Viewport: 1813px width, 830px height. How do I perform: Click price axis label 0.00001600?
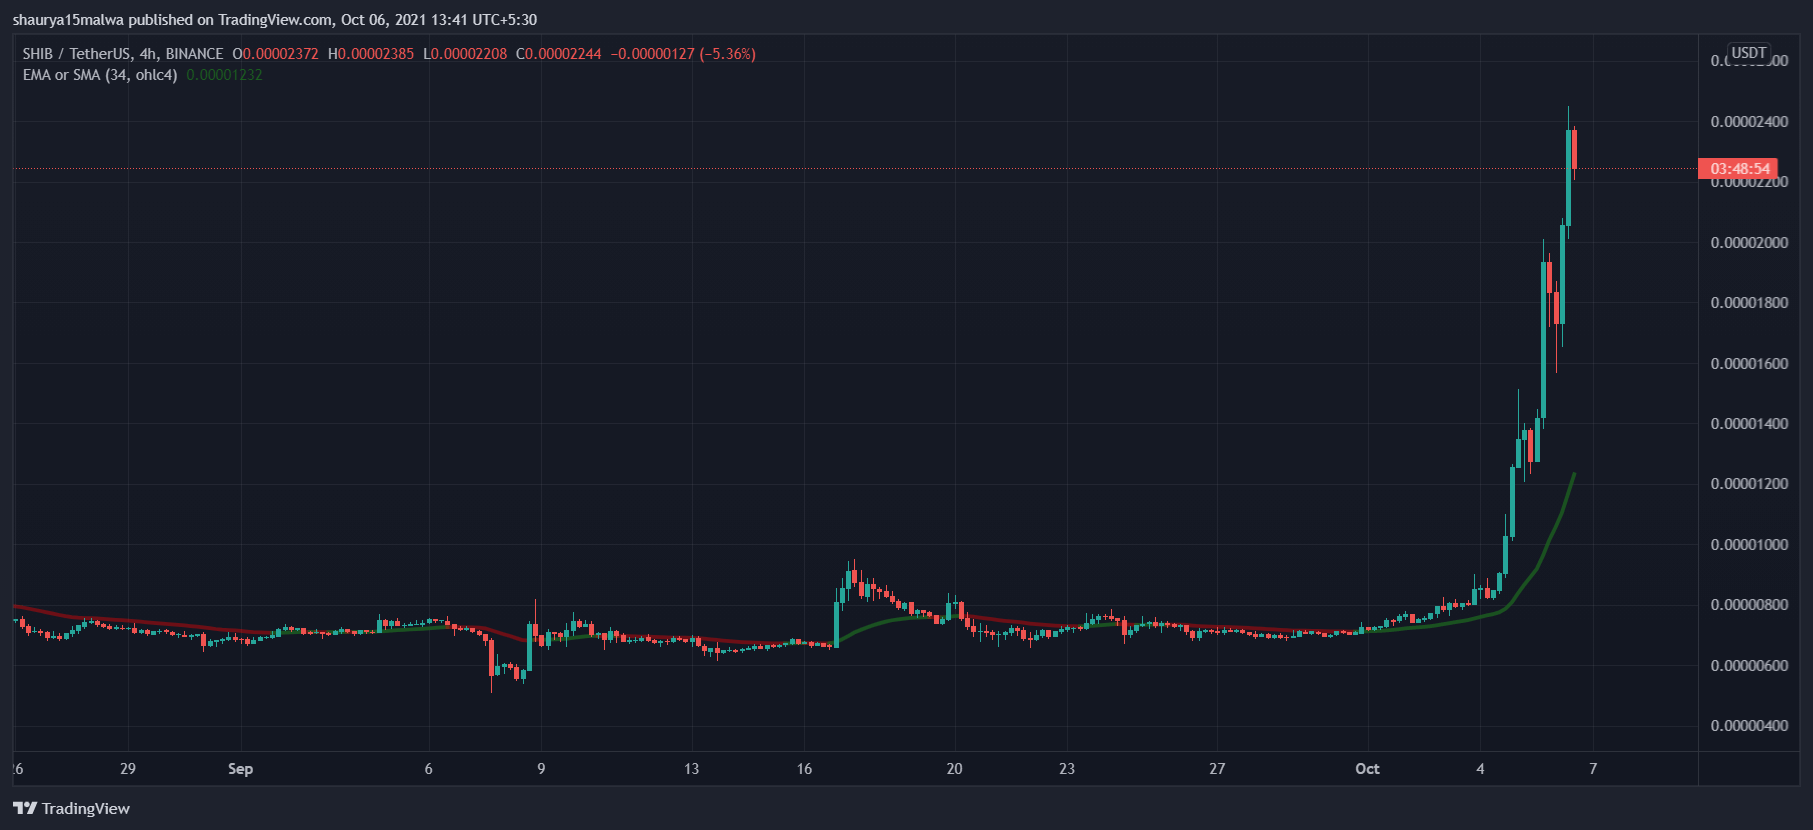coord(1749,364)
